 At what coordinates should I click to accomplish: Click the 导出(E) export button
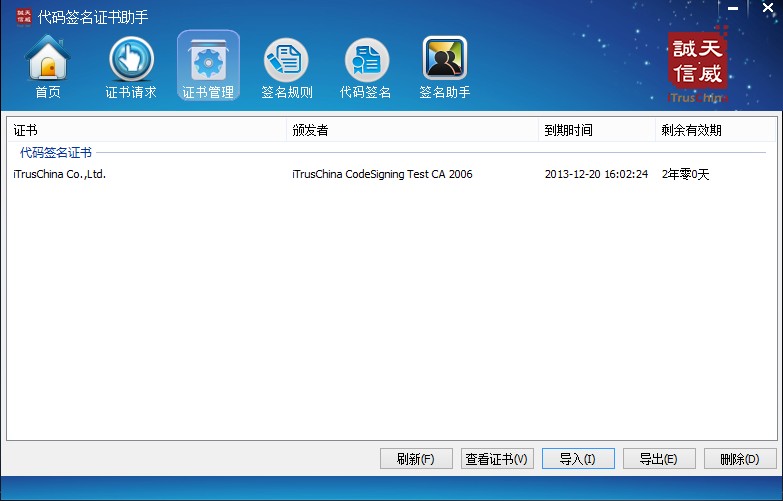pos(658,459)
